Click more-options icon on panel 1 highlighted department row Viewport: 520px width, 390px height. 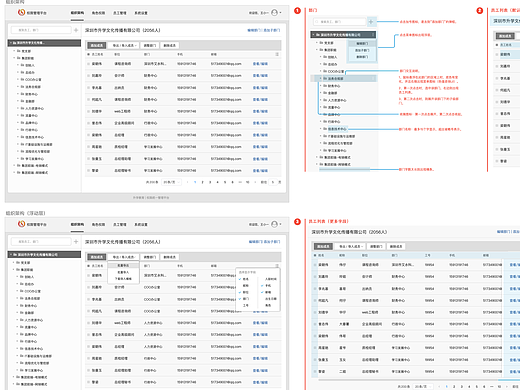373,78
